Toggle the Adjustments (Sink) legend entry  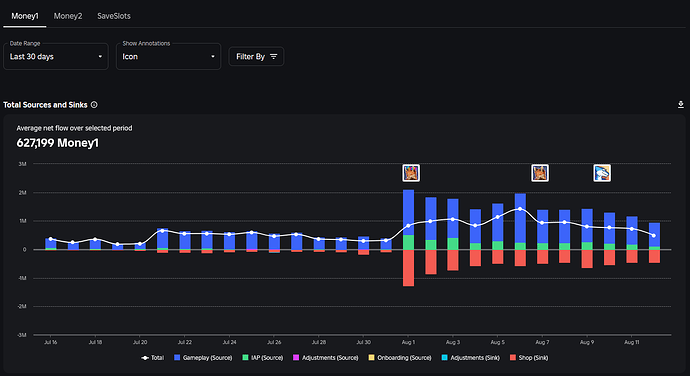coord(471,358)
